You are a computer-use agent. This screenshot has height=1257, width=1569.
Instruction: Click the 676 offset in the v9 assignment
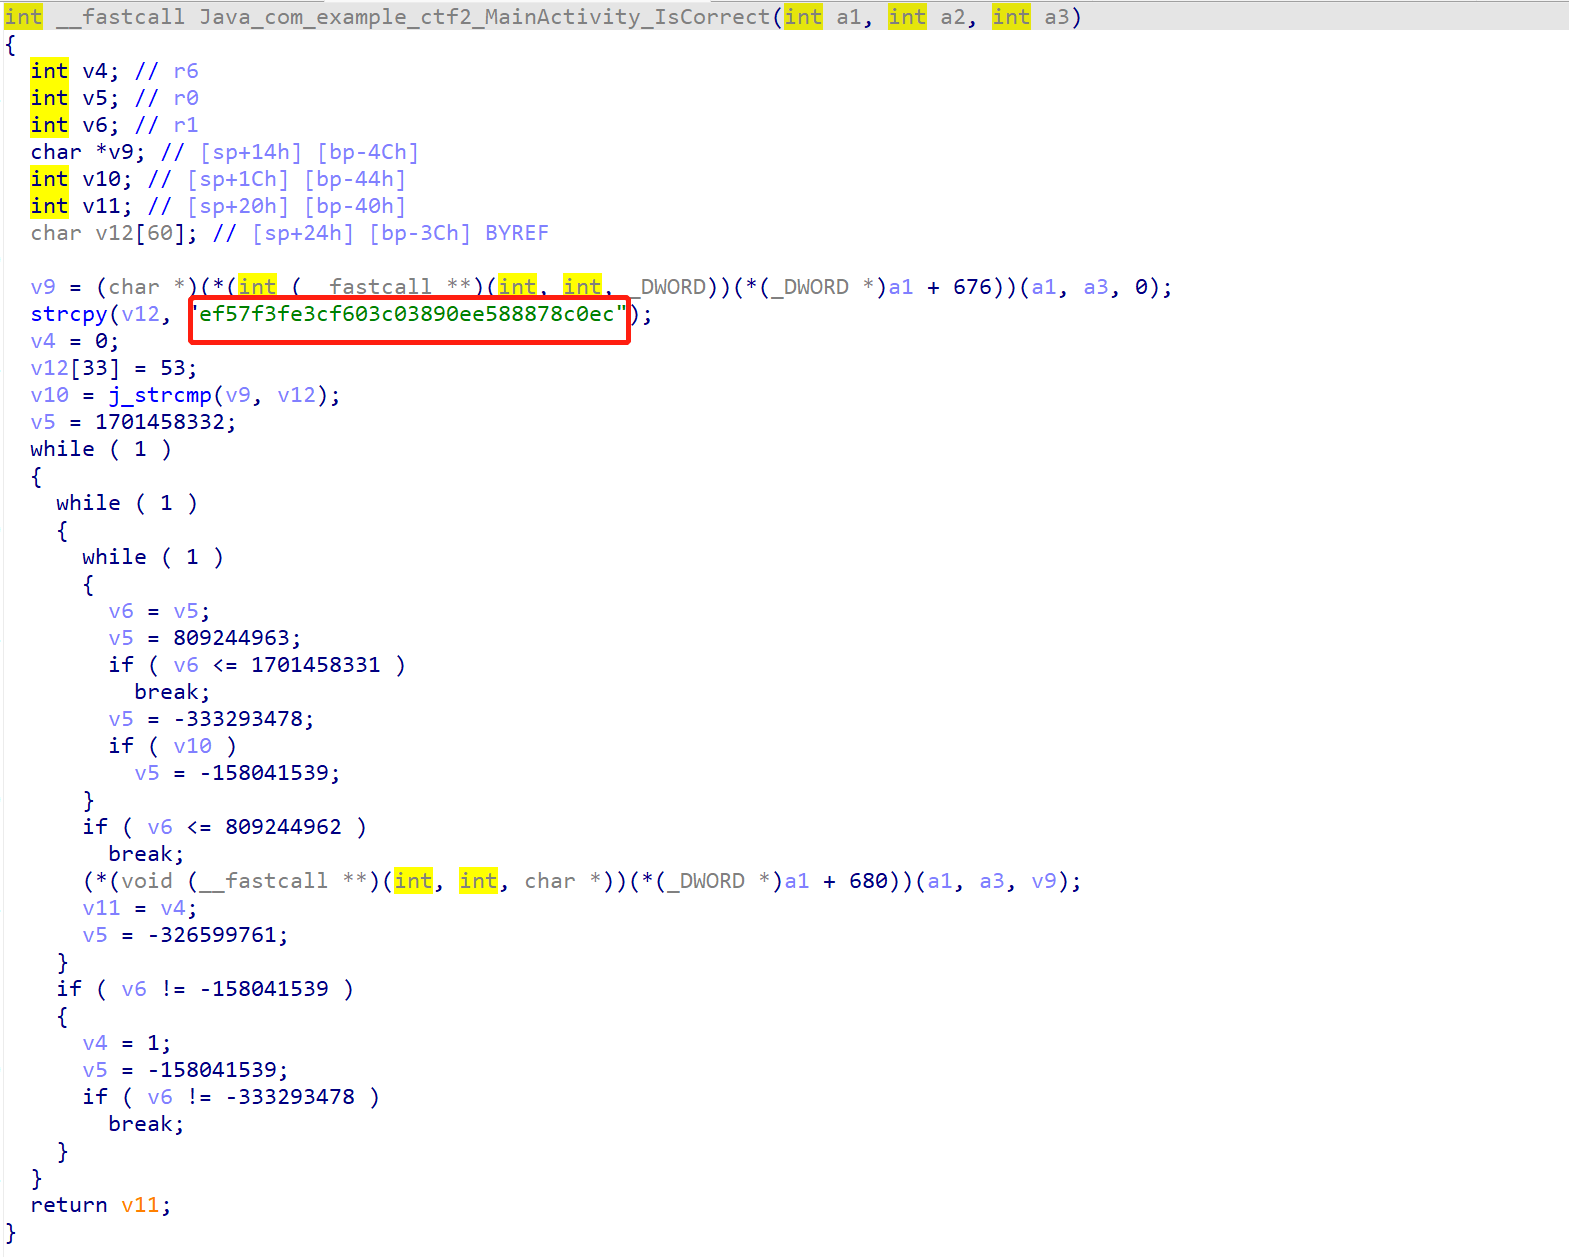972,287
